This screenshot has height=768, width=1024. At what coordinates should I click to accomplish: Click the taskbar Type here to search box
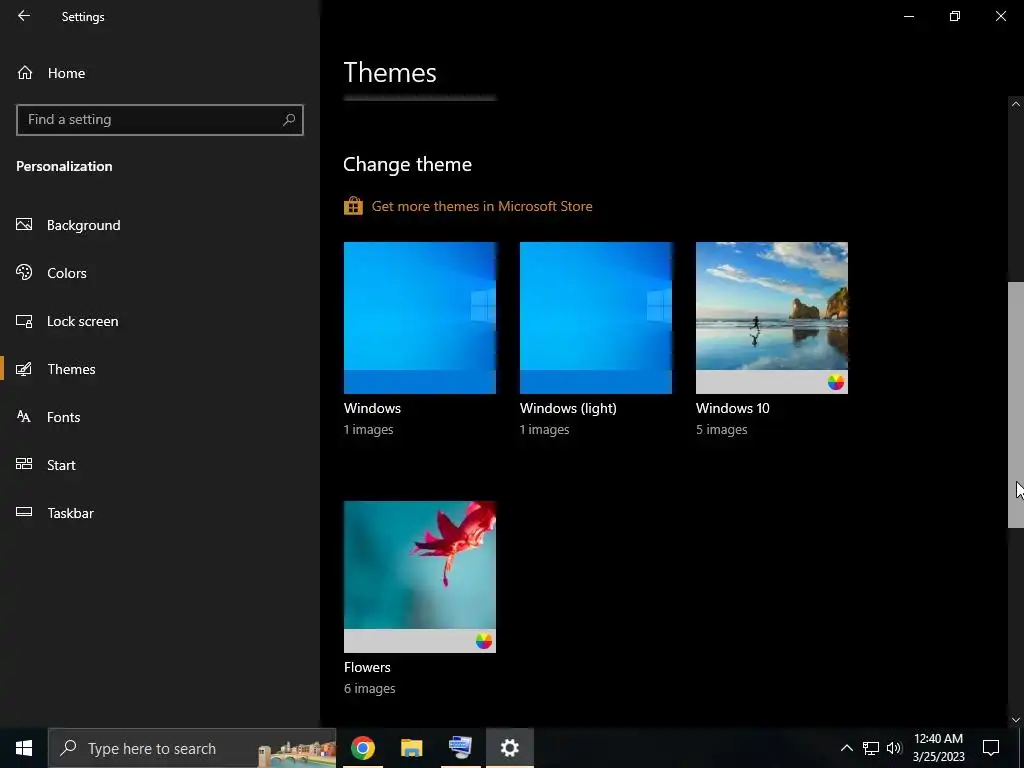pyautogui.click(x=193, y=748)
